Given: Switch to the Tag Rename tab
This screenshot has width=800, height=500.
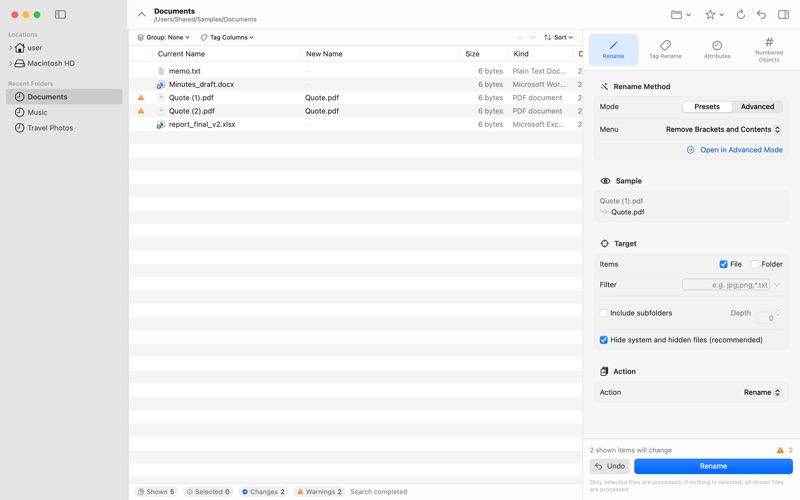Looking at the screenshot, I should [x=665, y=49].
